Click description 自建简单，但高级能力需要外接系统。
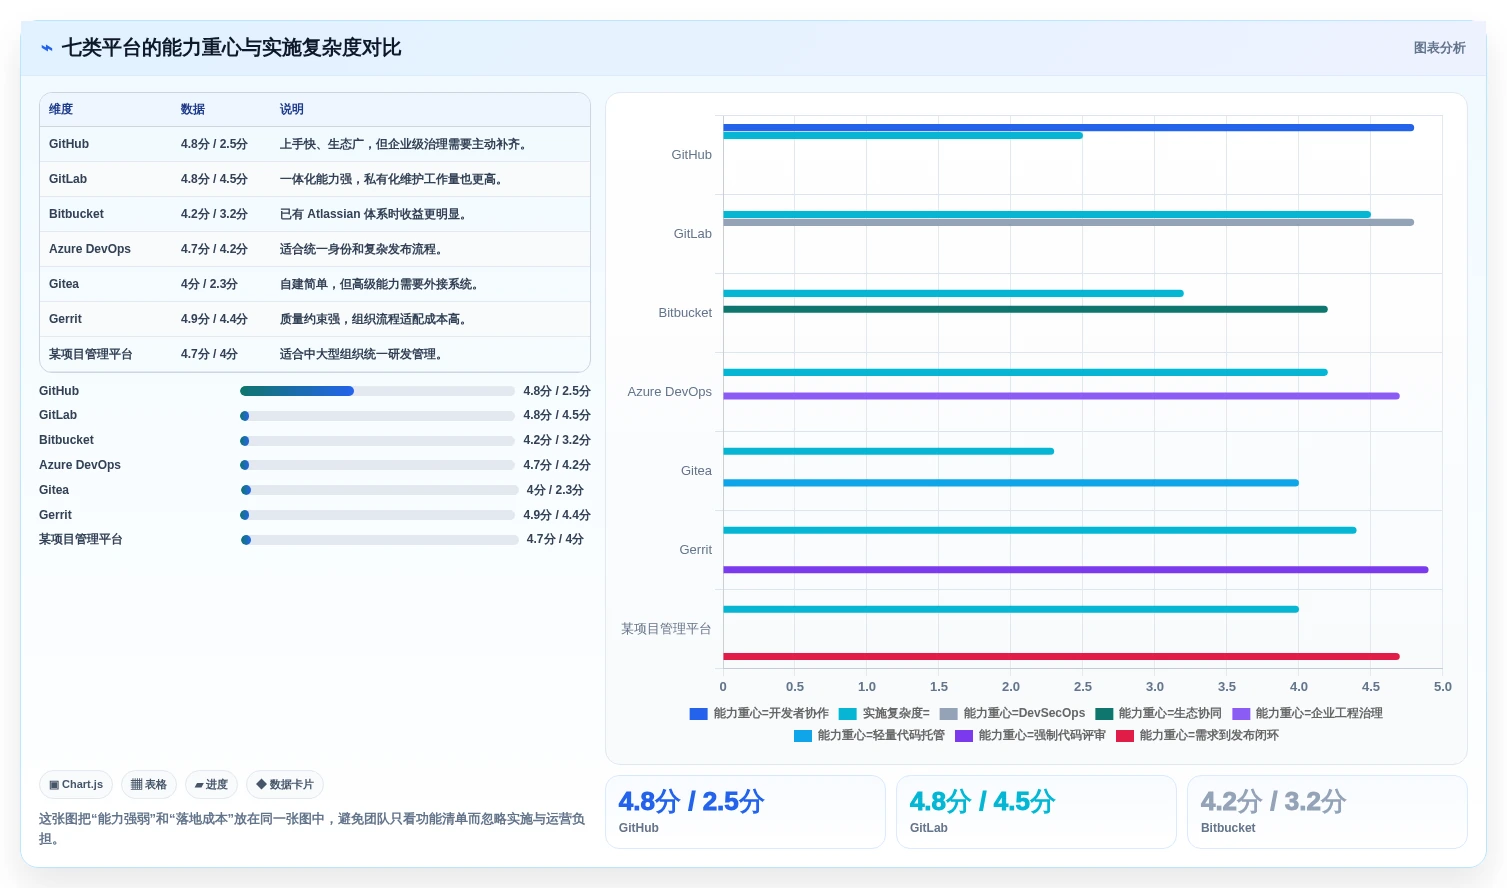The image size is (1507, 888). pyautogui.click(x=379, y=284)
